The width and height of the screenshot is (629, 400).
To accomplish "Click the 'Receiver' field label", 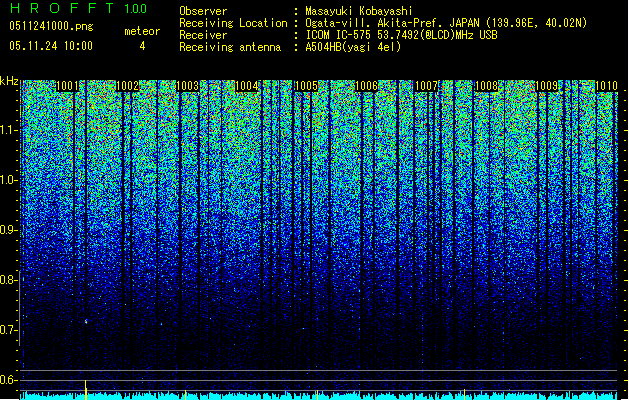I will click(203, 35).
